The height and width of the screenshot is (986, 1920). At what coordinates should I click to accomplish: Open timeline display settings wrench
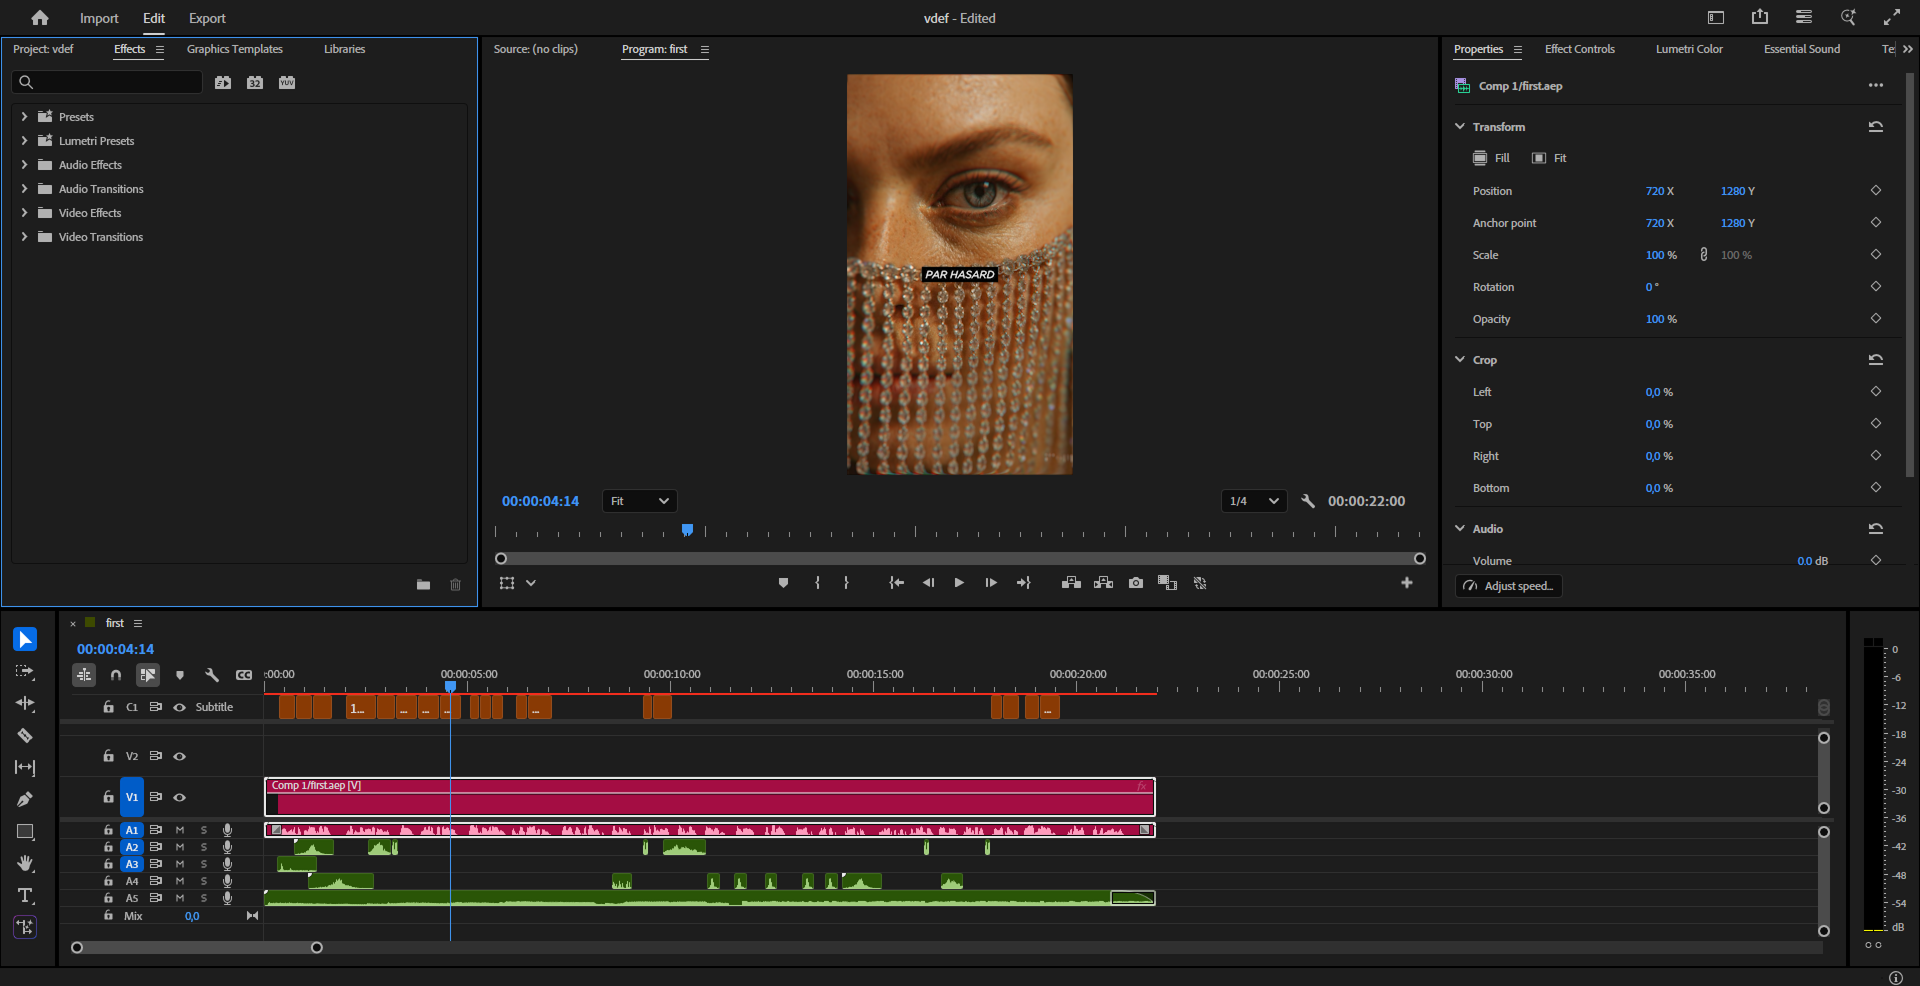211,675
